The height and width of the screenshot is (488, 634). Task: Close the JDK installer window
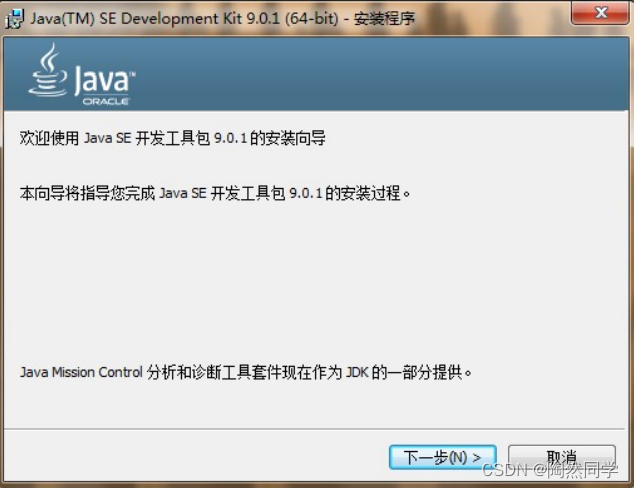(600, 13)
